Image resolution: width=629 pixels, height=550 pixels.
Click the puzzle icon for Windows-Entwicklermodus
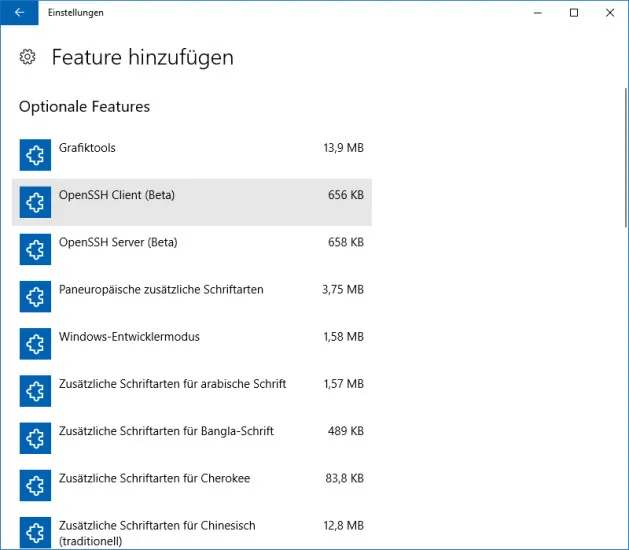(x=35, y=344)
